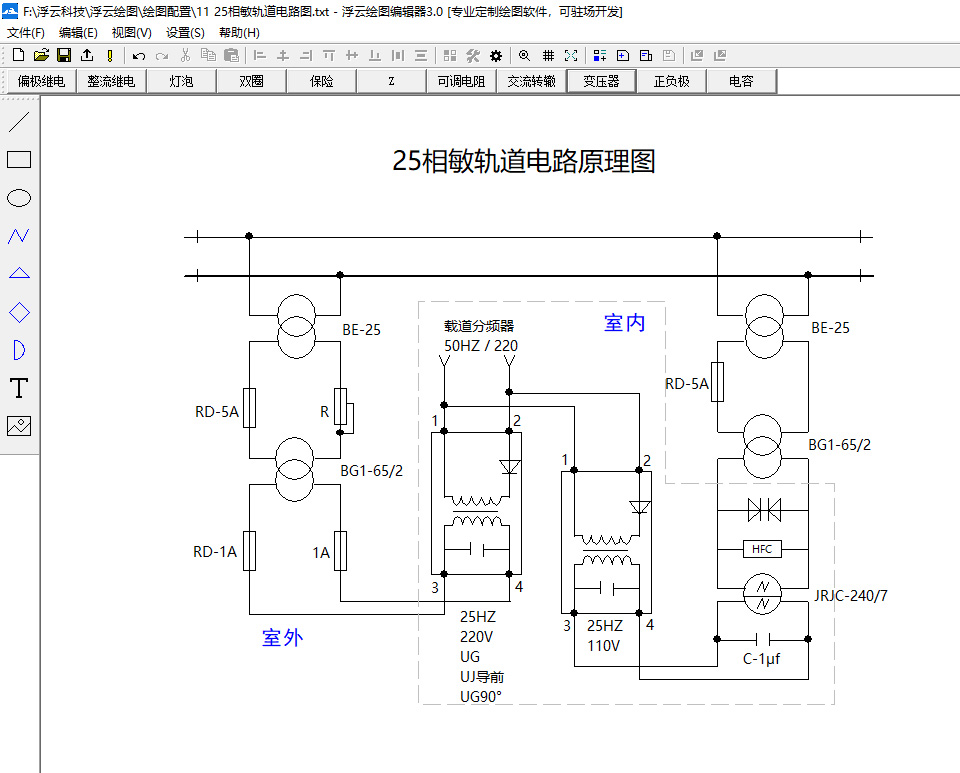This screenshot has width=960, height=773.
Task: Select the triangle drawing tool
Action: [x=19, y=274]
